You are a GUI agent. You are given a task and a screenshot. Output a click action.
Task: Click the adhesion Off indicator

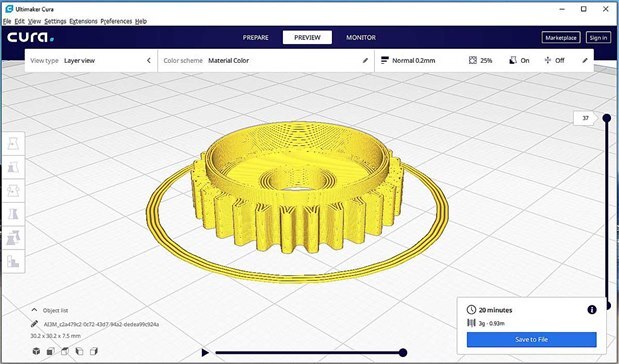click(554, 60)
